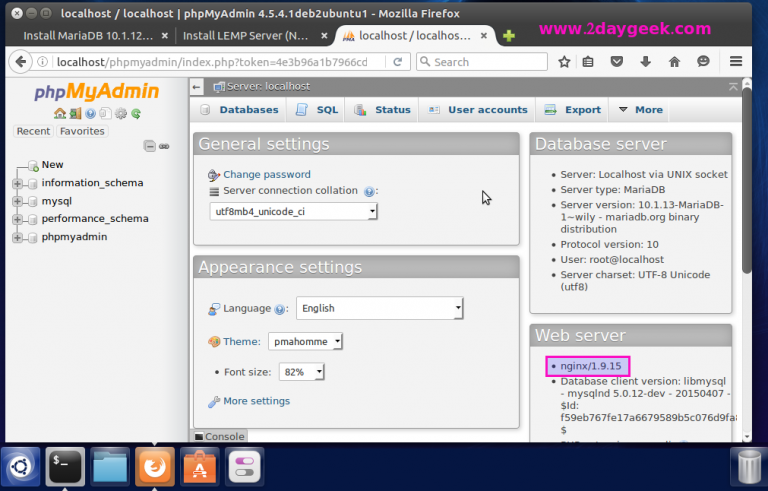Click the log out icon in sidebar
Viewport: 768px width, 491px height.
coord(75,114)
